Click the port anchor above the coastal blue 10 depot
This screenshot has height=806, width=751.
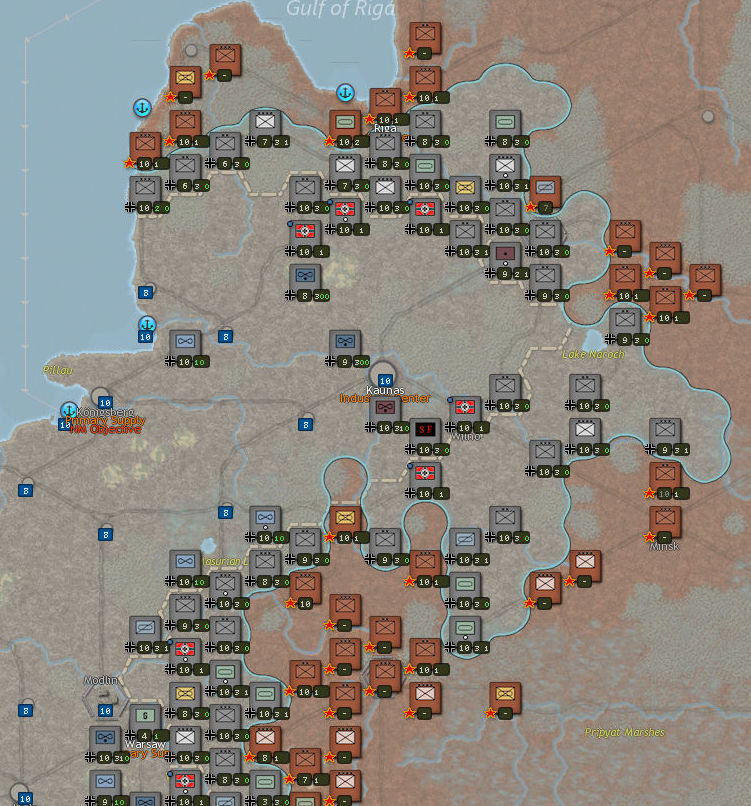(x=147, y=324)
